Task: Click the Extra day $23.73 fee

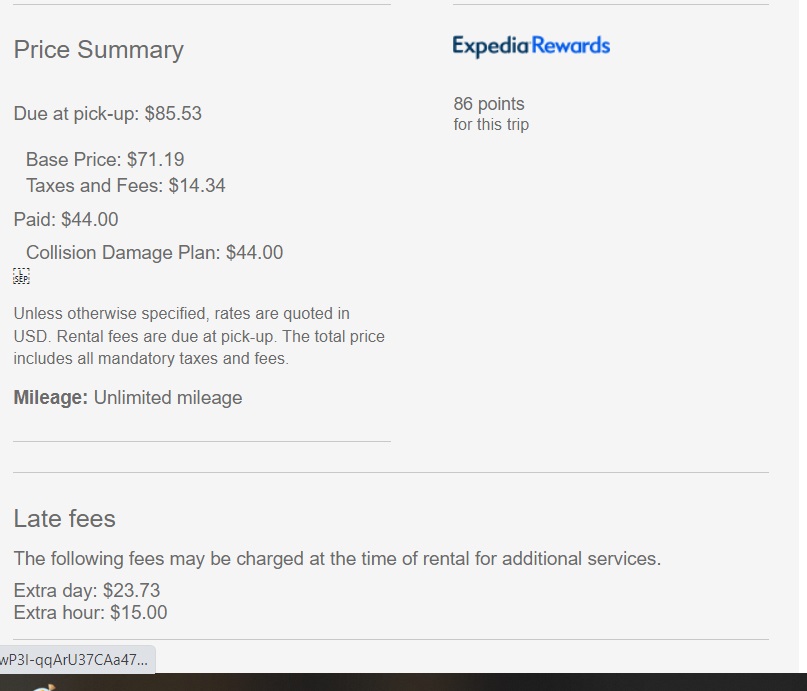Action: 87,590
